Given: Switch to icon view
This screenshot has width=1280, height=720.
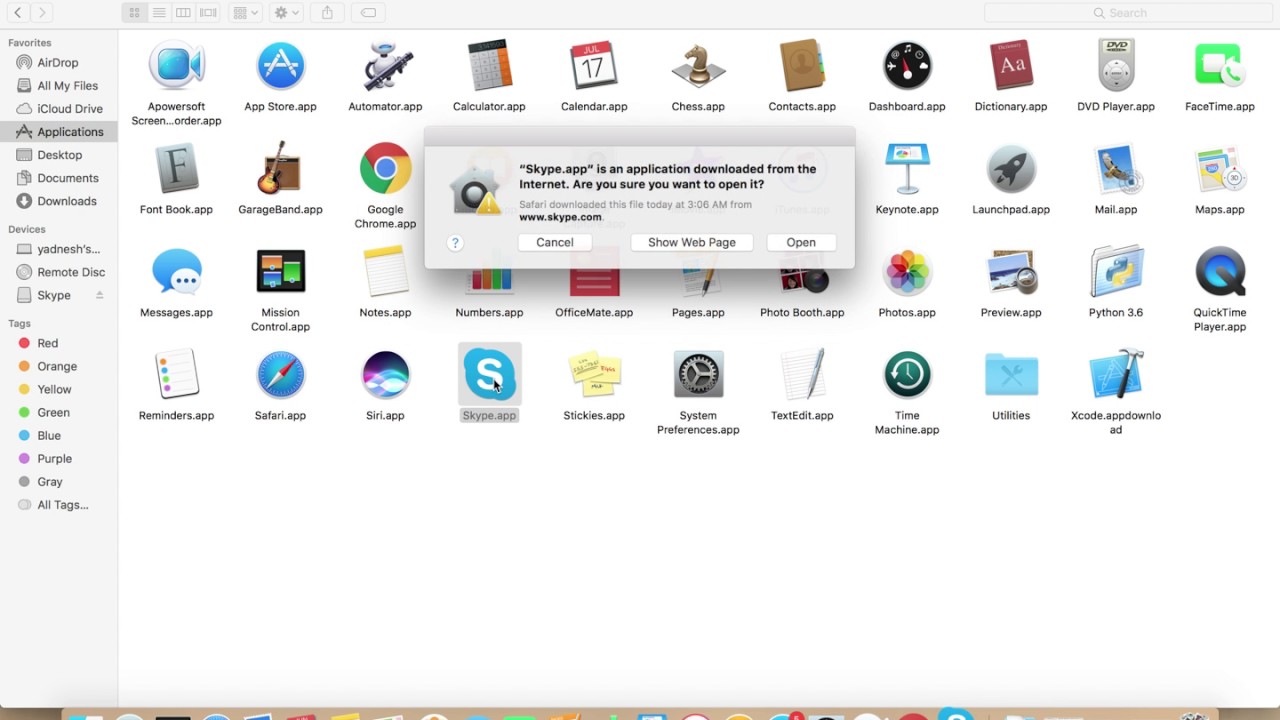Looking at the screenshot, I should point(134,12).
